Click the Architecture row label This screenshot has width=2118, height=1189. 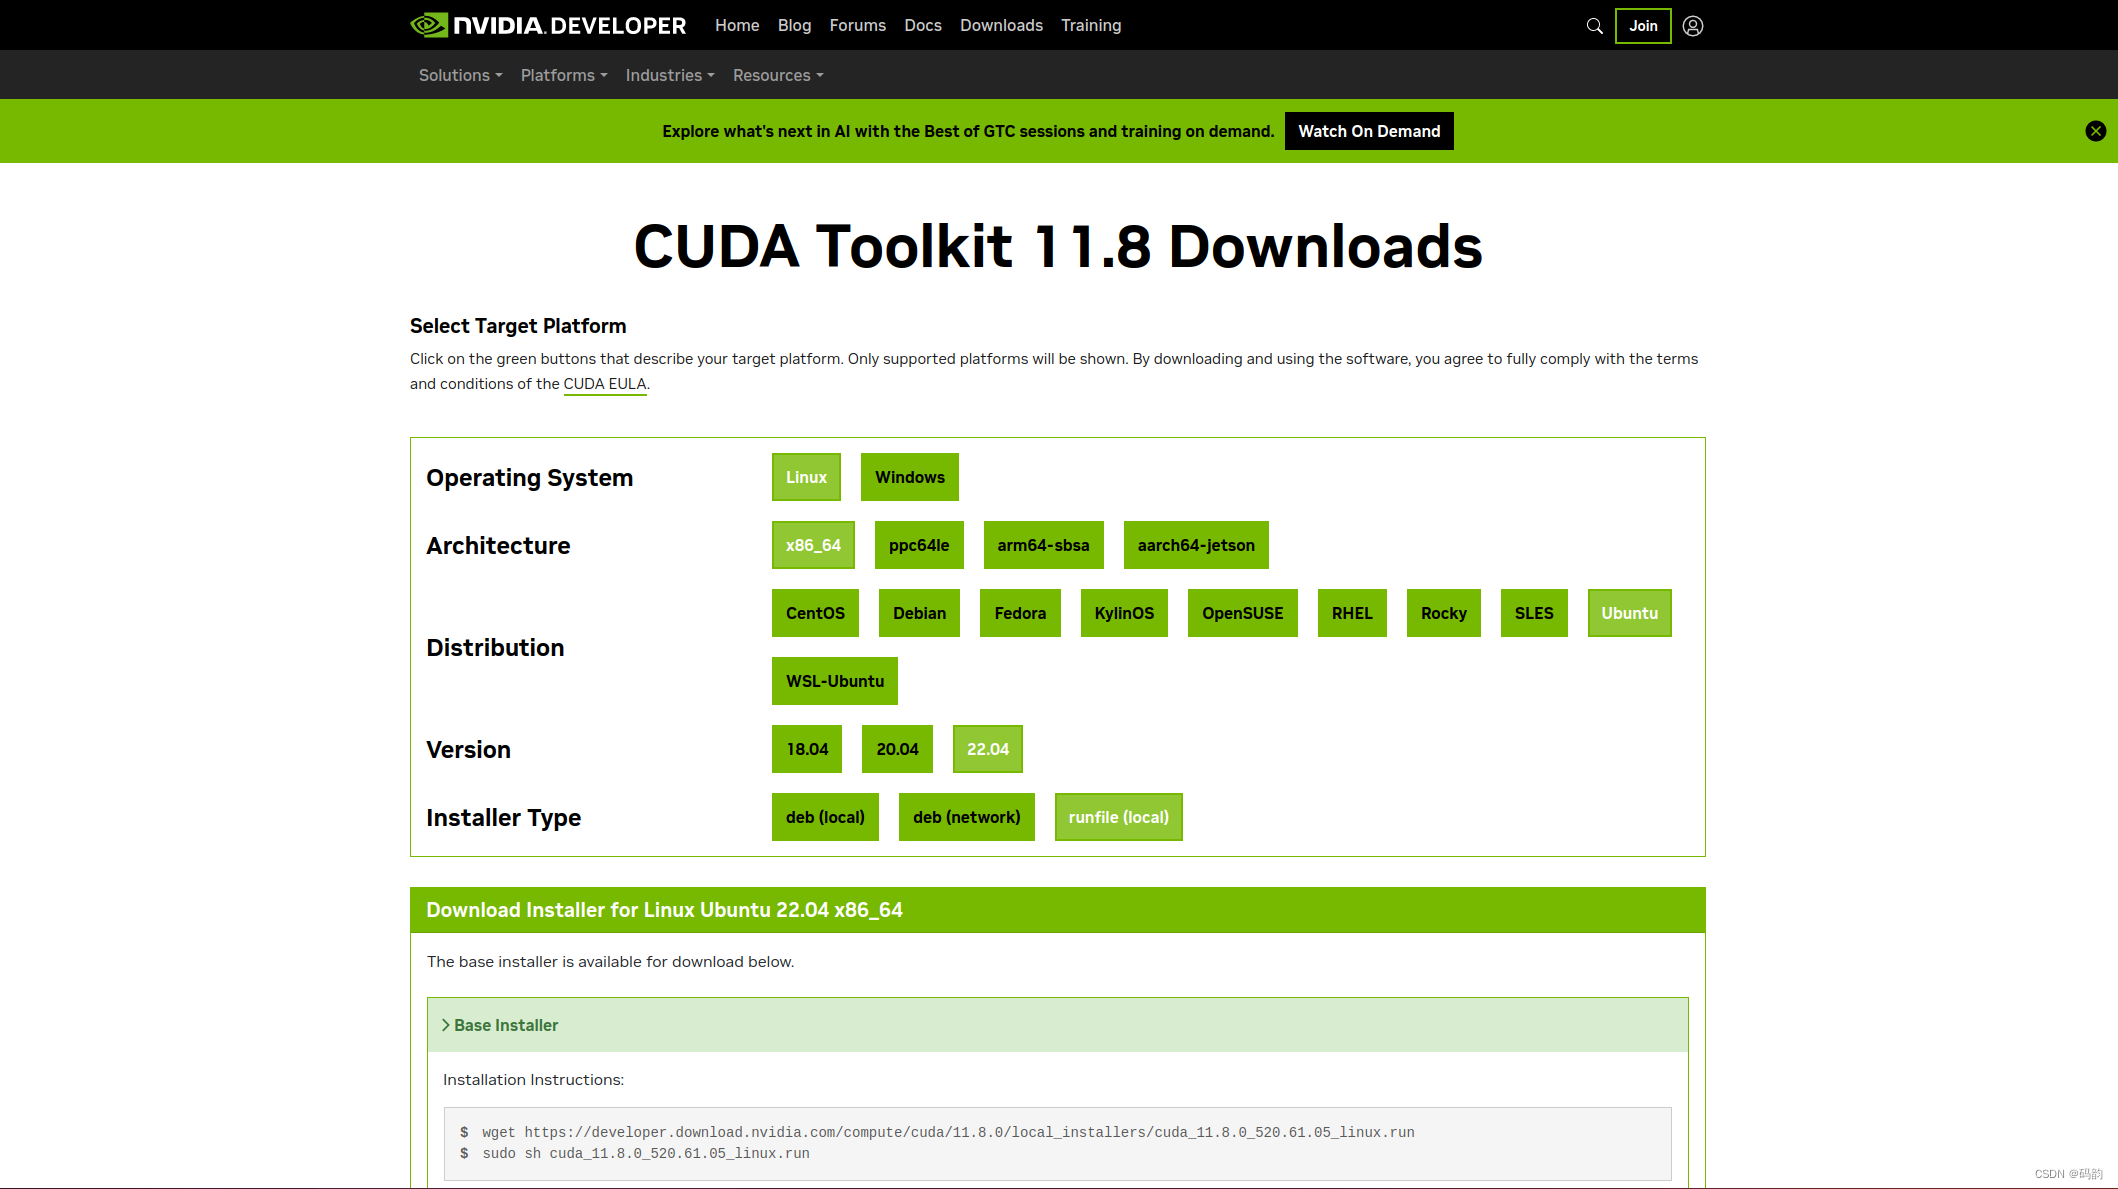click(498, 546)
